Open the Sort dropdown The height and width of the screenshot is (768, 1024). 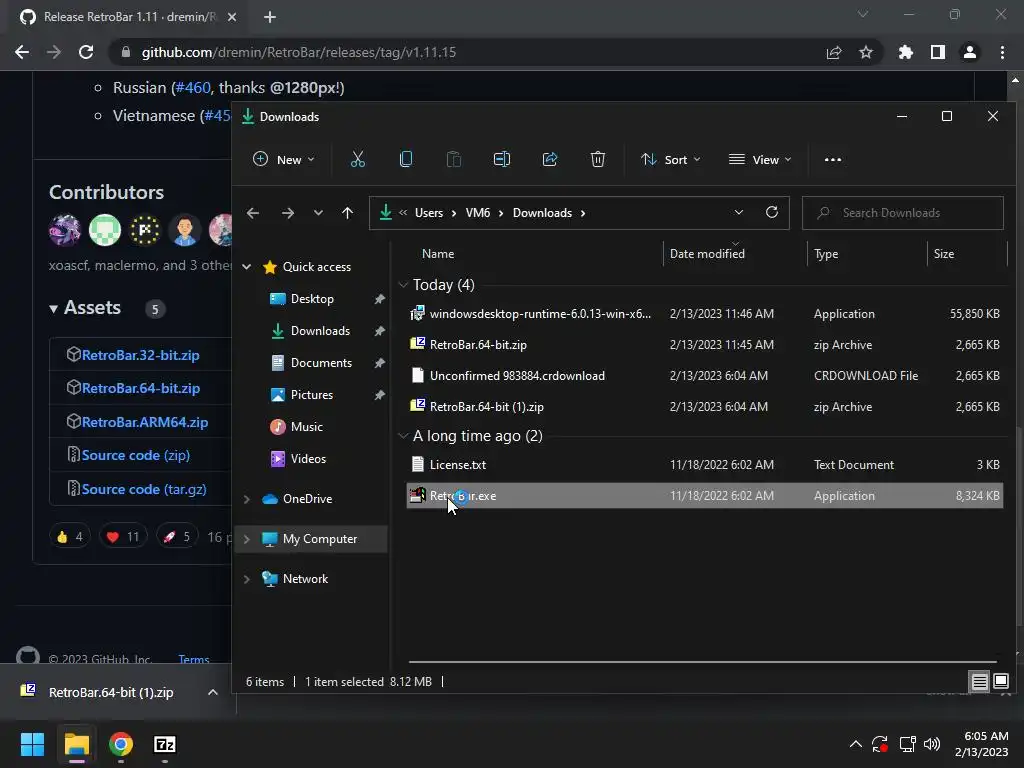(x=671, y=159)
